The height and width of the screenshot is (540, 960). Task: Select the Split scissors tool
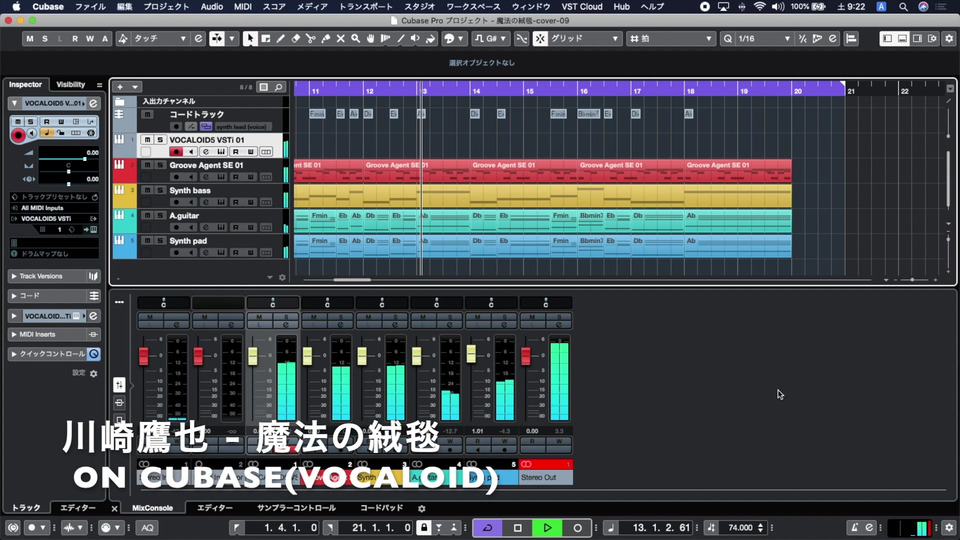pyautogui.click(x=310, y=39)
